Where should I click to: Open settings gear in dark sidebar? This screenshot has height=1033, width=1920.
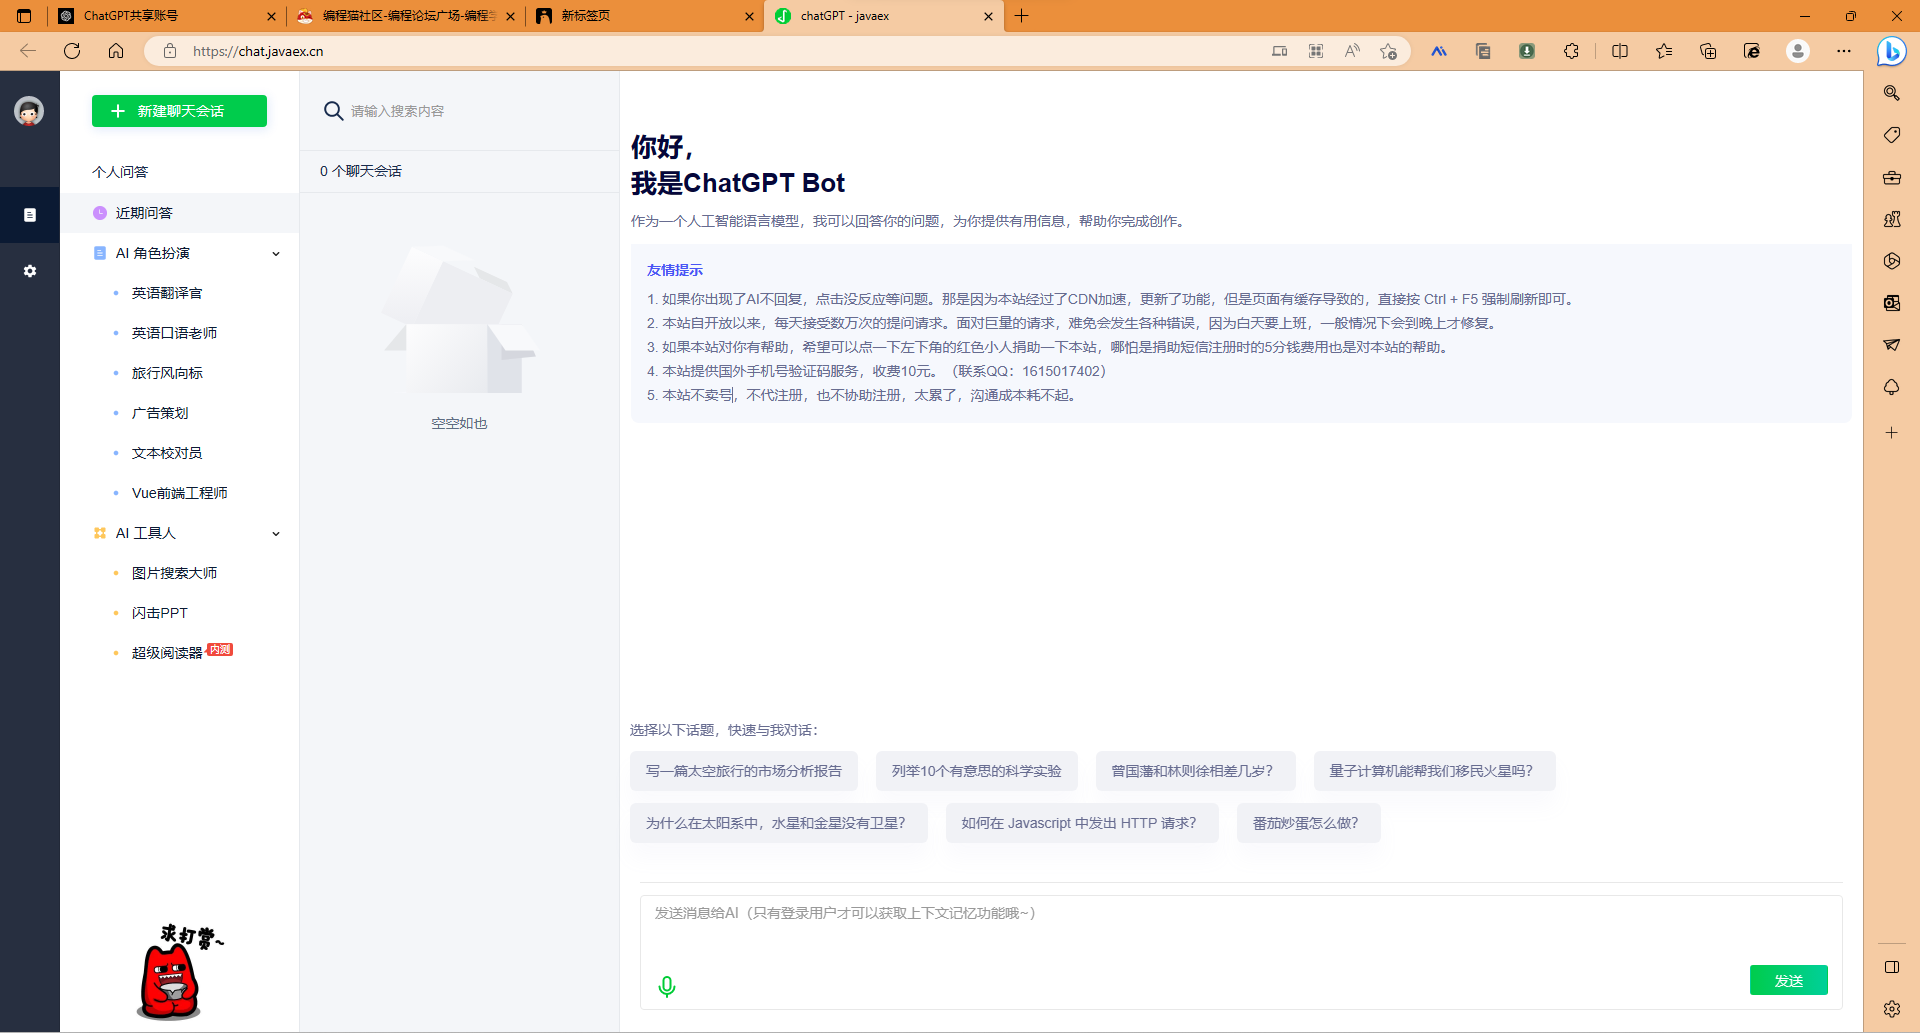[30, 271]
